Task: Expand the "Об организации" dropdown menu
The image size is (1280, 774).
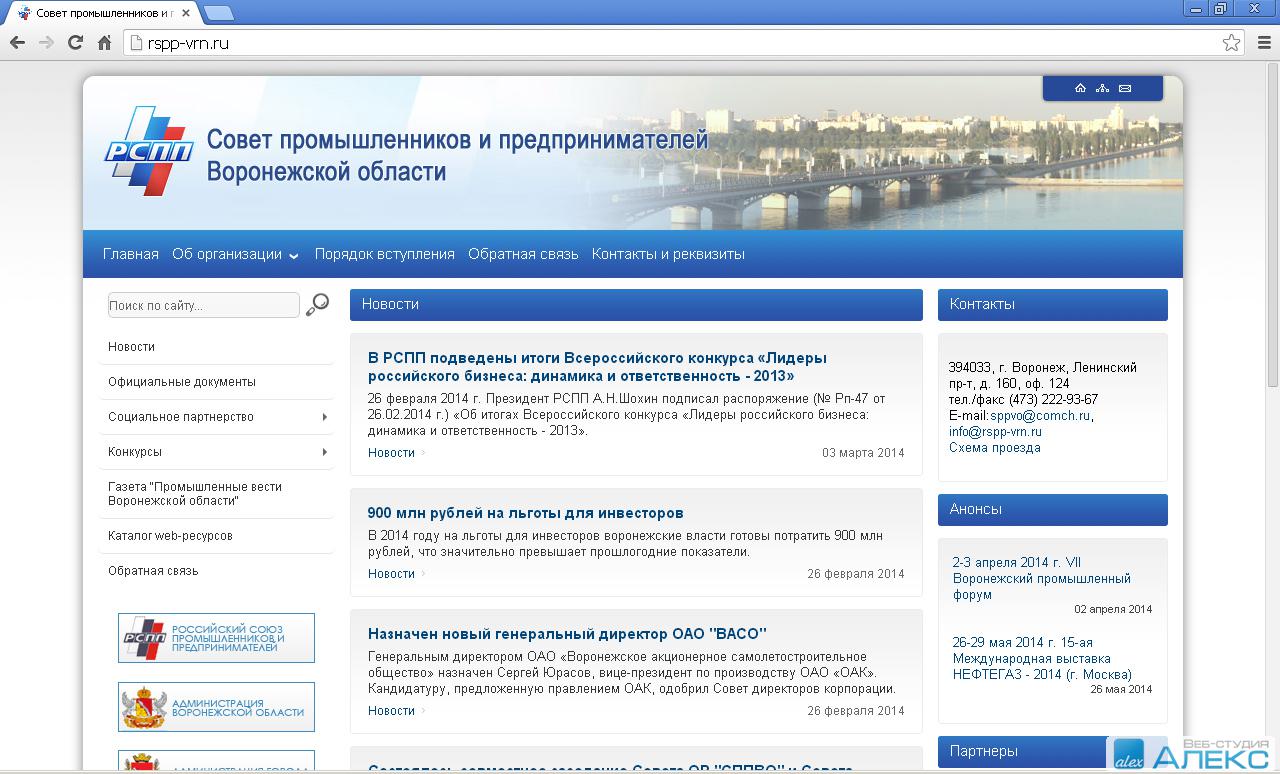Action: click(x=235, y=254)
